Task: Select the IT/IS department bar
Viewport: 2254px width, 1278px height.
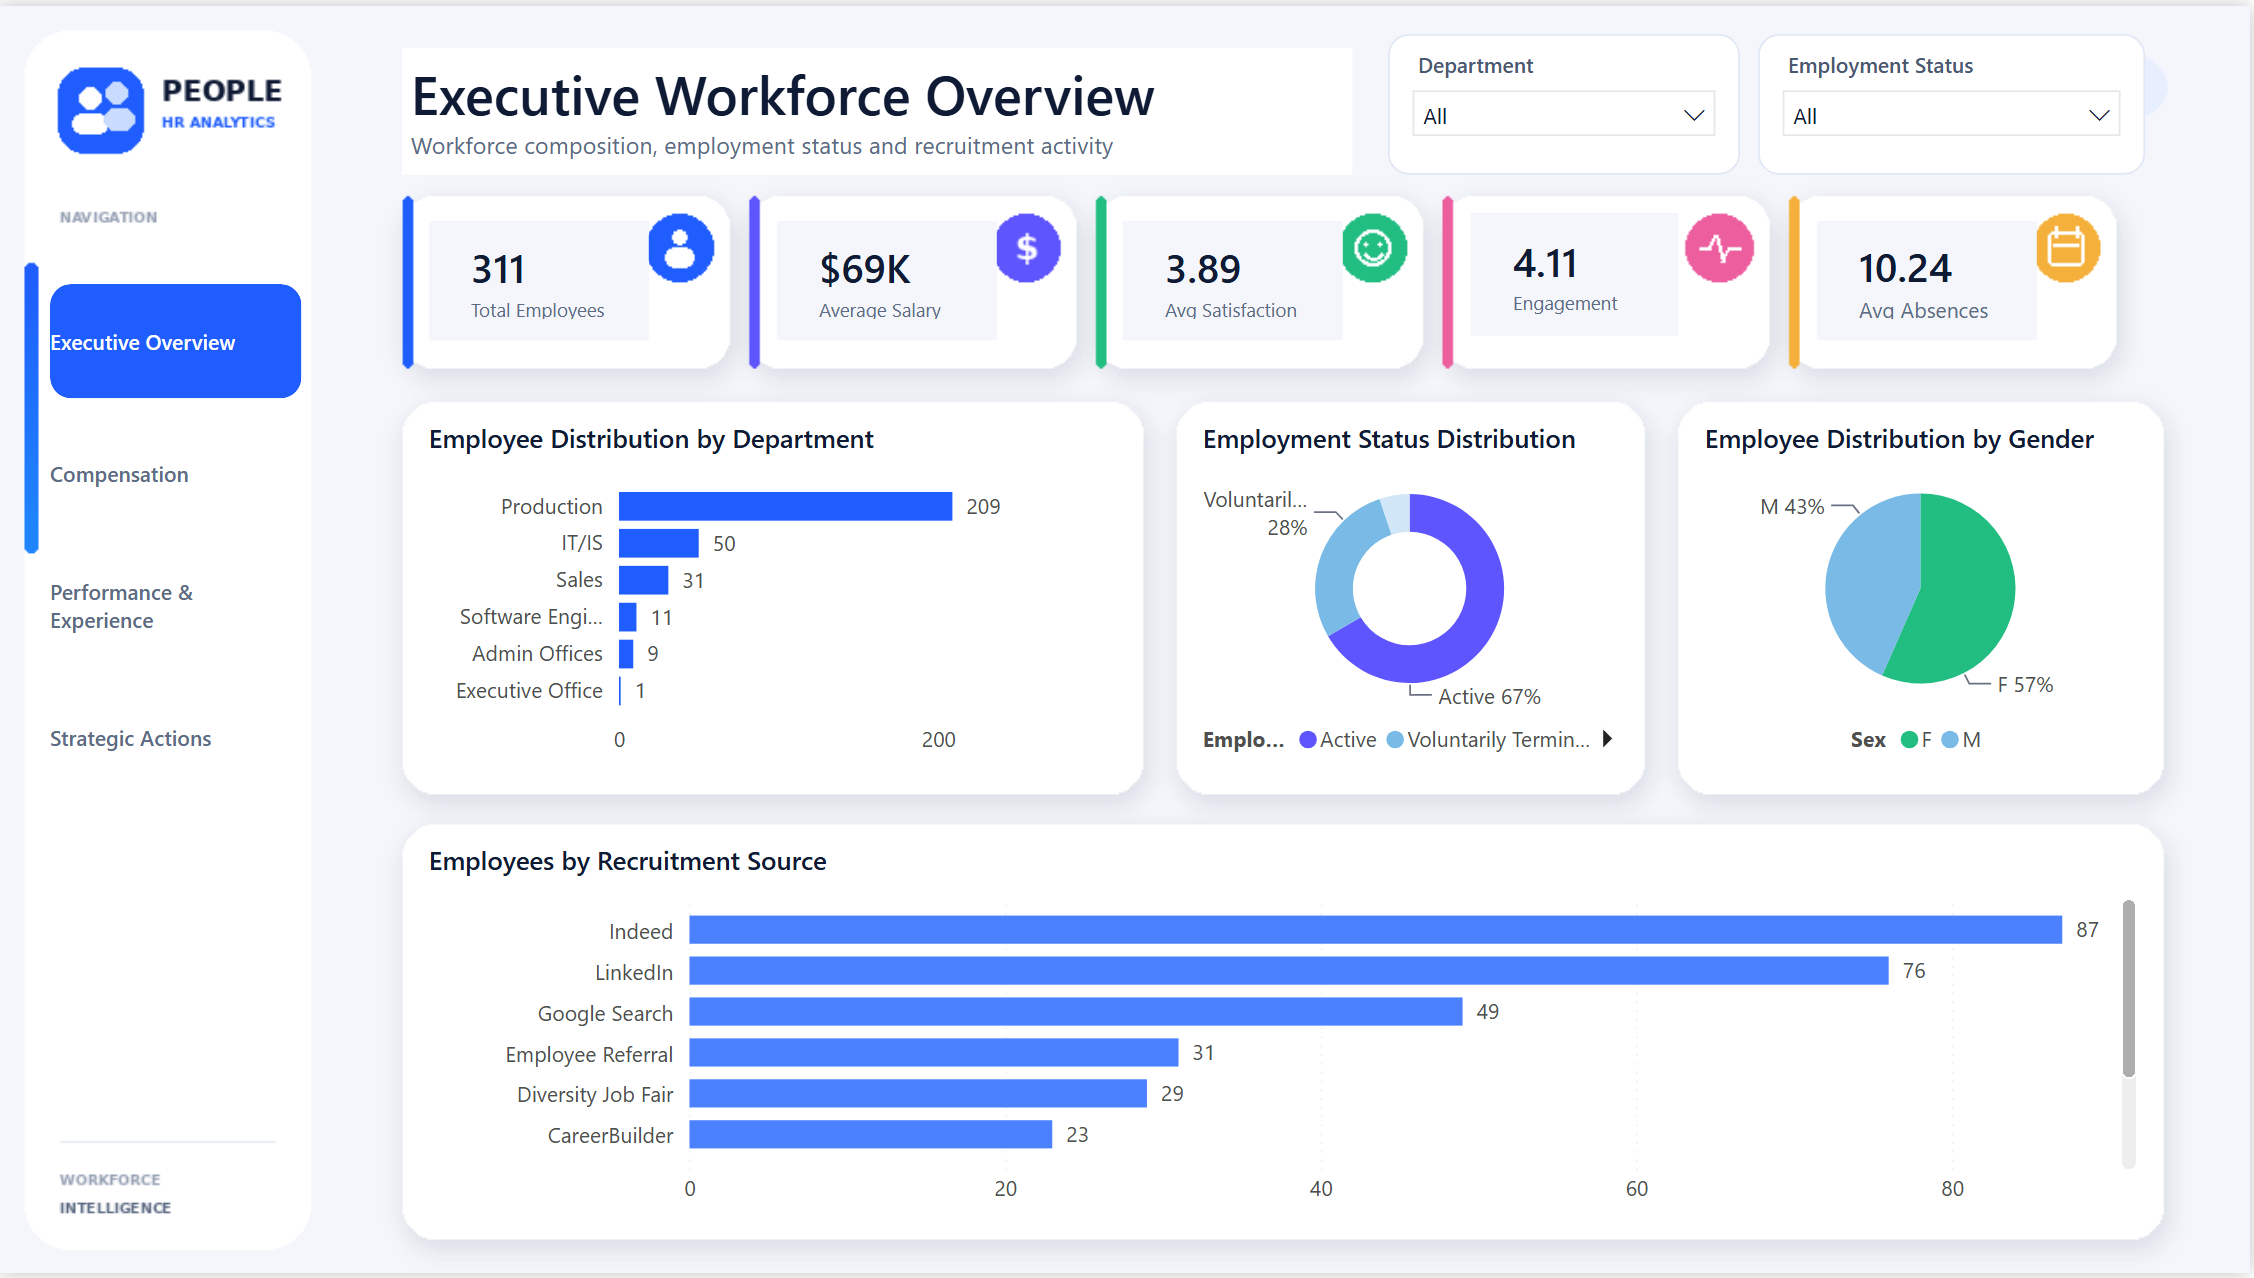Action: (x=658, y=543)
